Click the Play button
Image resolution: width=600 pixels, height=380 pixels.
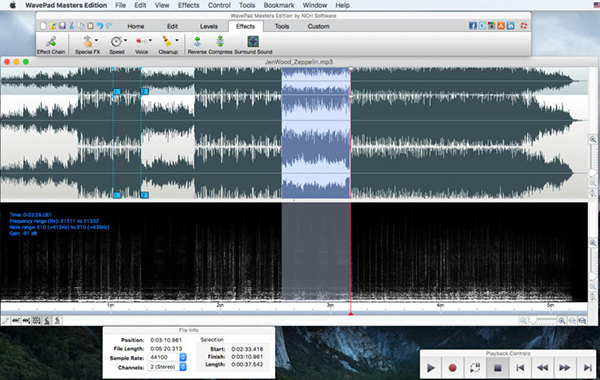[431, 367]
